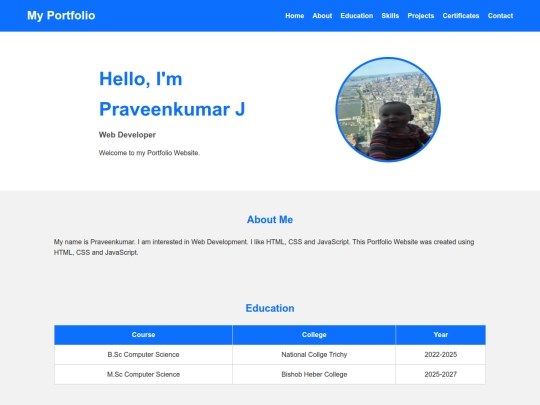Click the "National Collge Trichy" cell
Viewport: 540px width, 405px height.
[x=314, y=355]
